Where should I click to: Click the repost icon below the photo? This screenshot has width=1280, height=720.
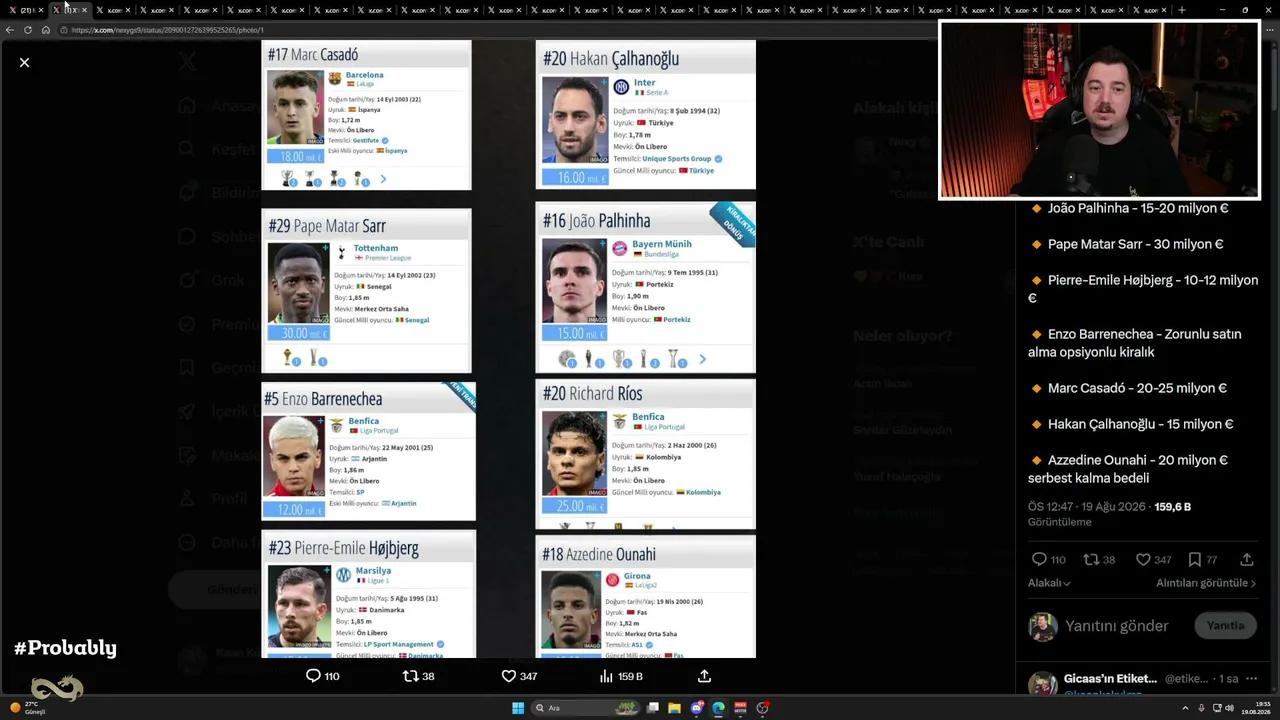[410, 676]
